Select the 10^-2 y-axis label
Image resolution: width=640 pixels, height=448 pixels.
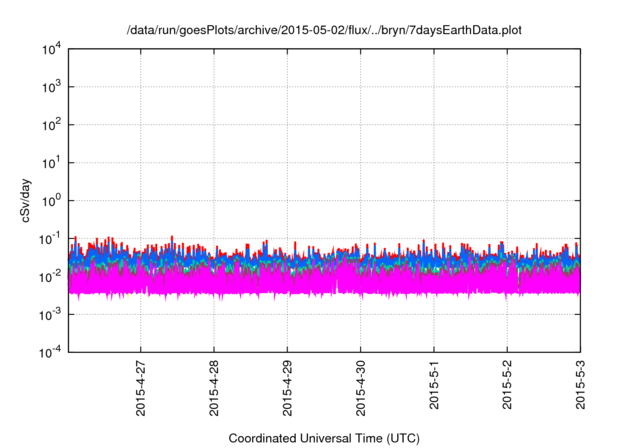point(50,277)
